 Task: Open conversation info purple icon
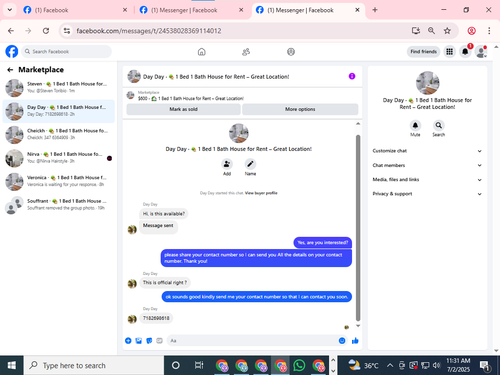tap(352, 76)
